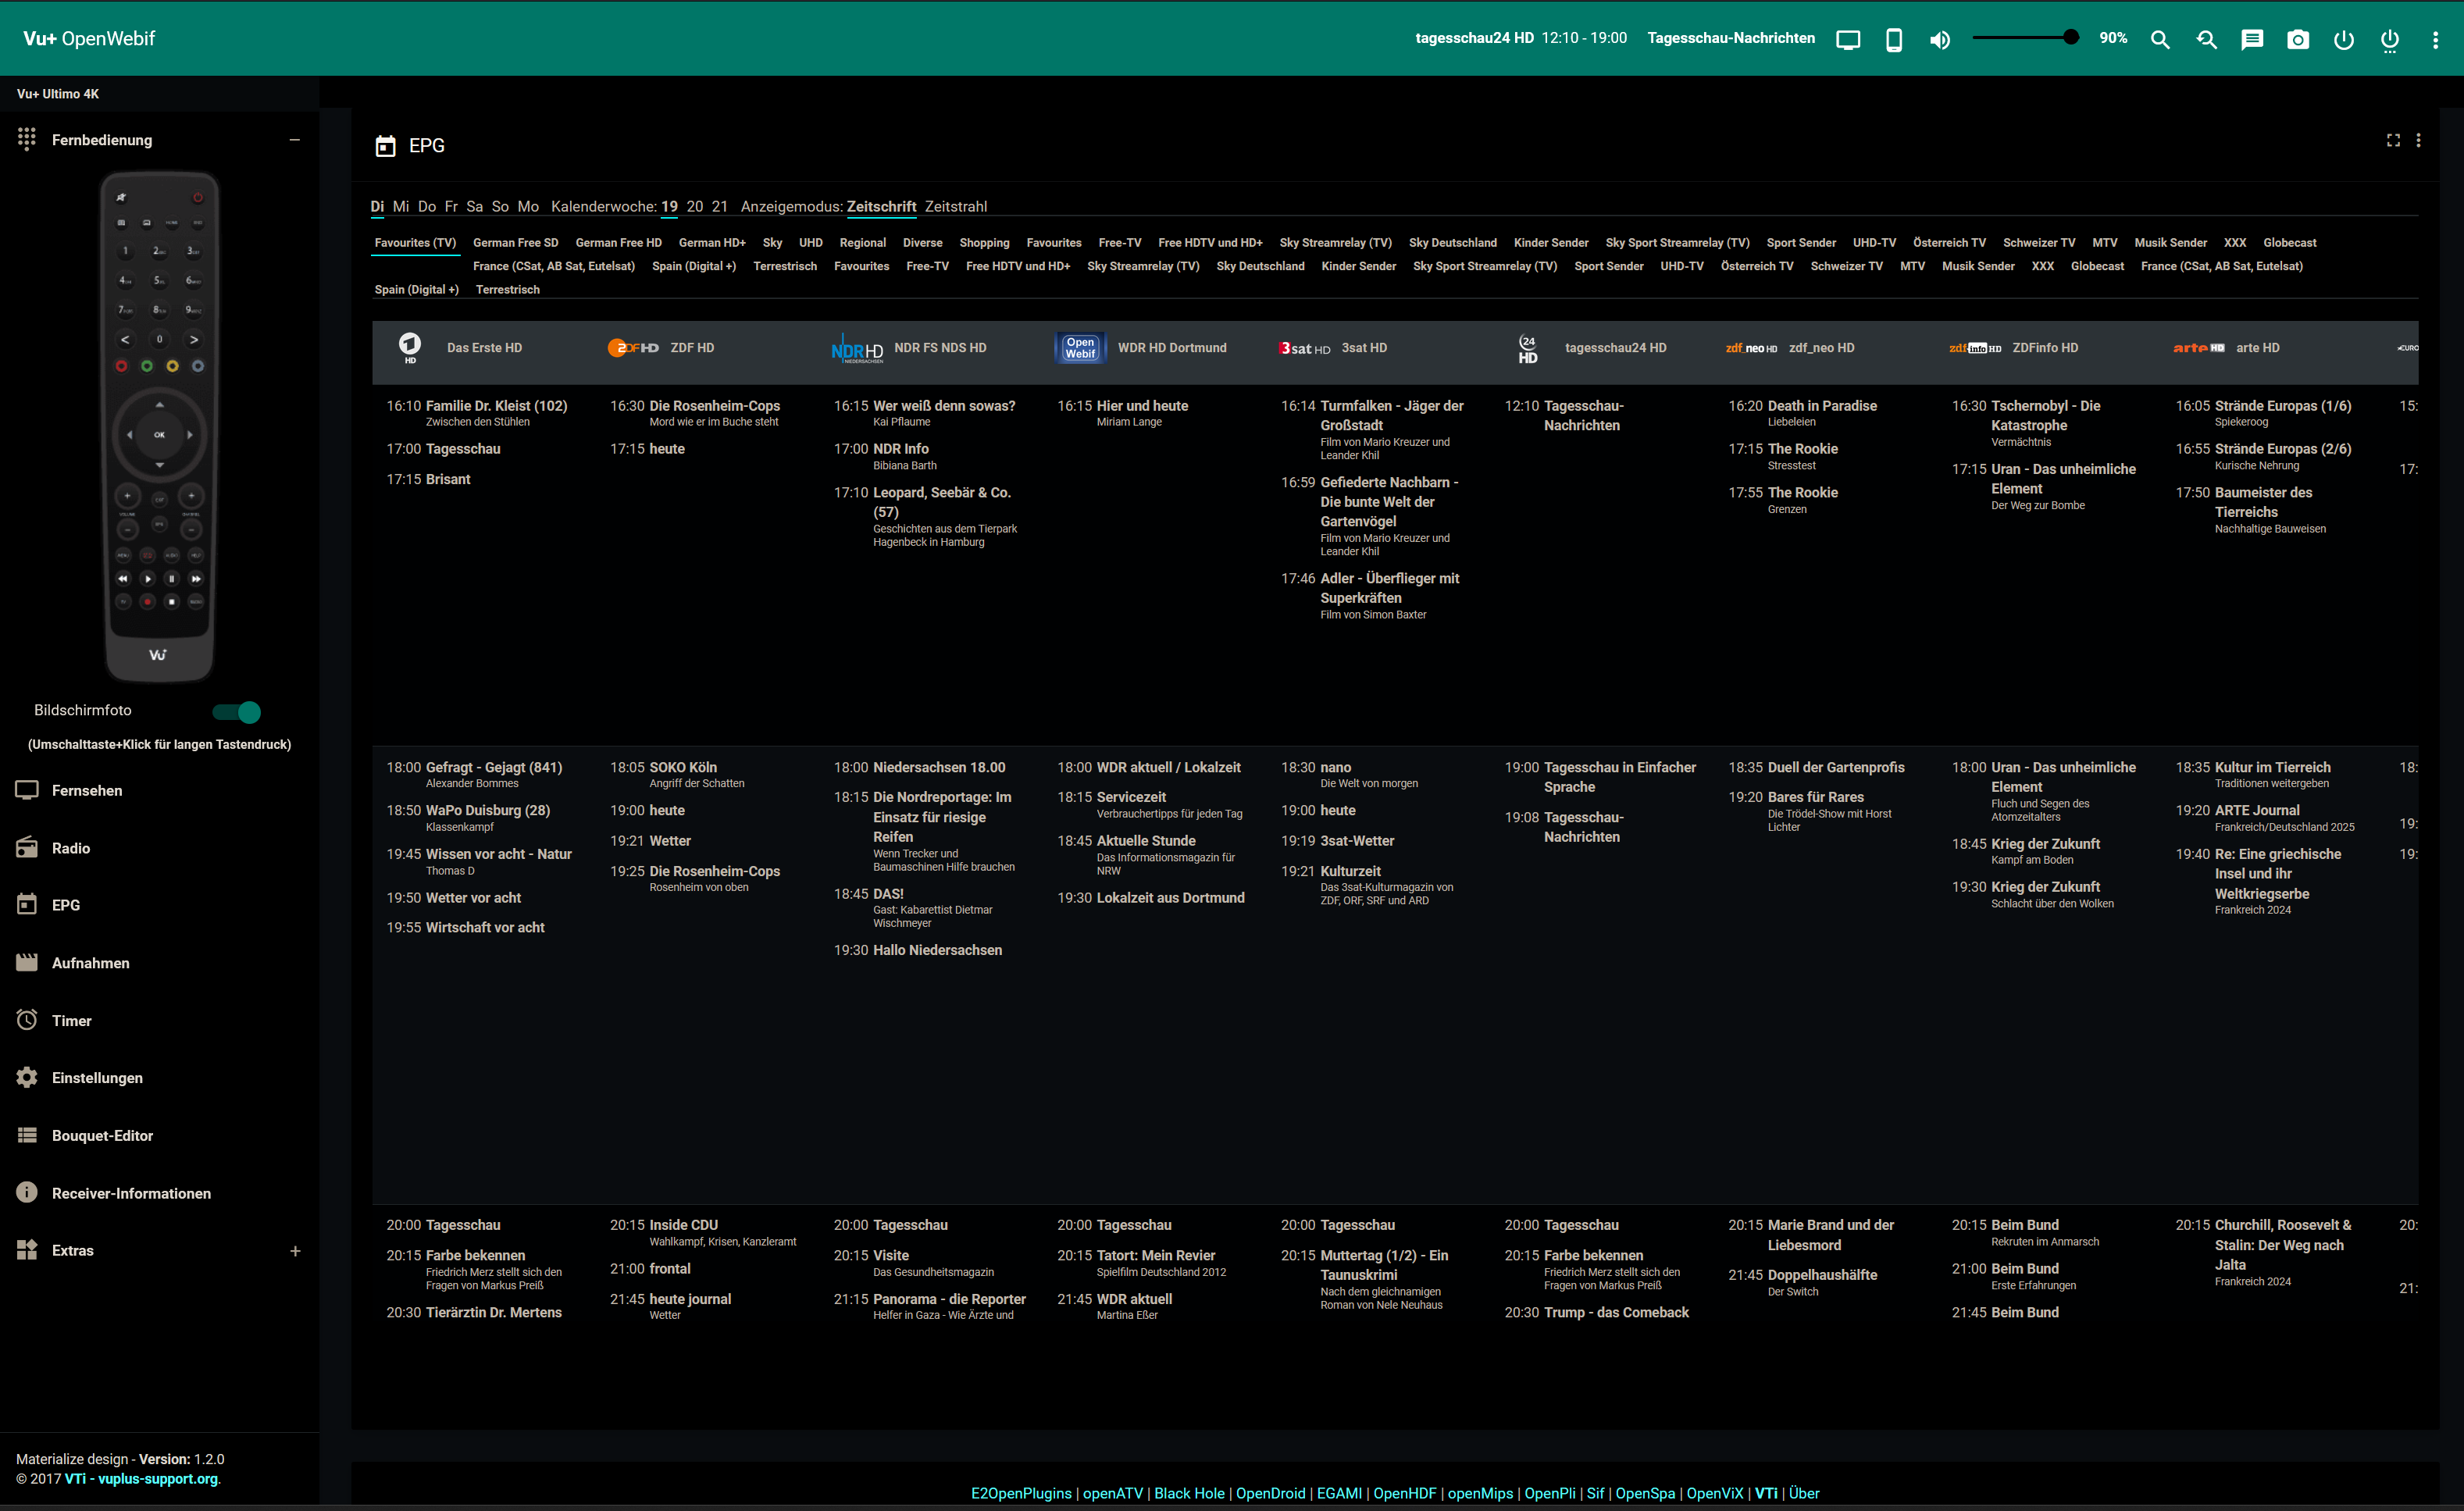Click the standby power icon
Screen dimensions: 2464x1511
click(x=2343, y=40)
